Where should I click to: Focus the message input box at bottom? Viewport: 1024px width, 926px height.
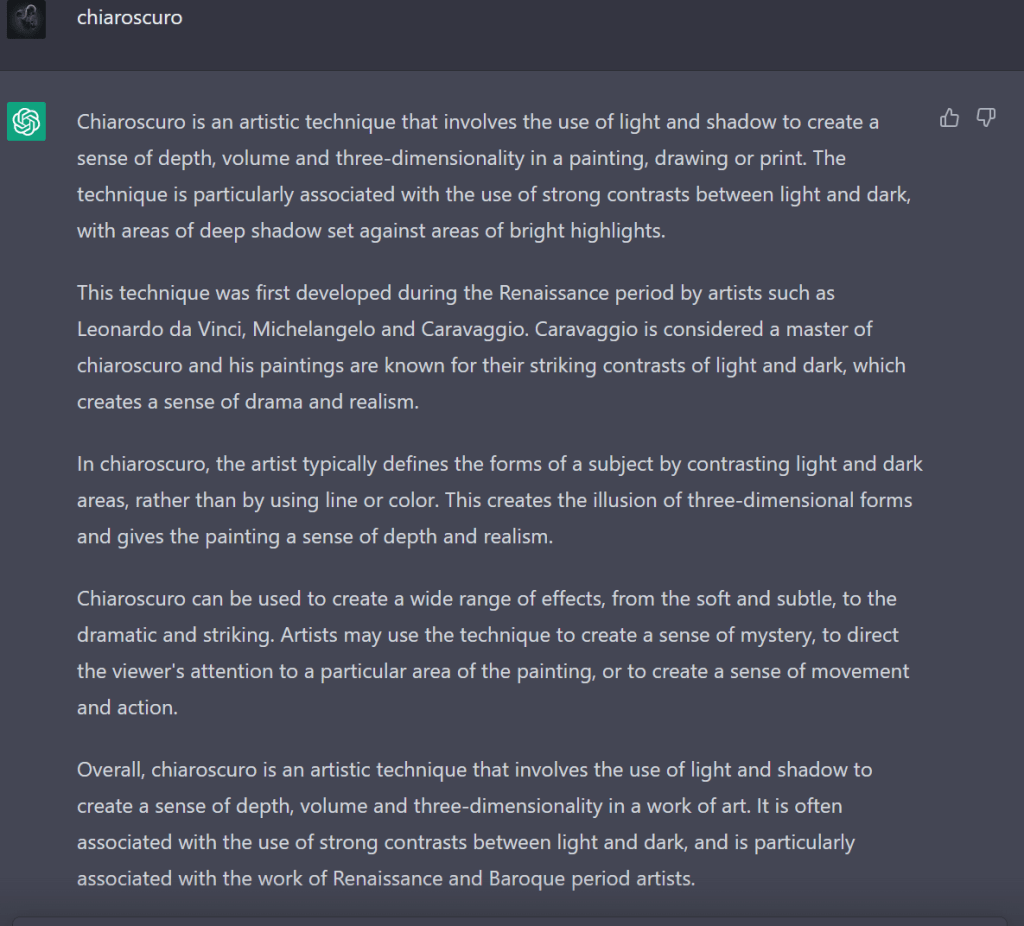(512, 920)
